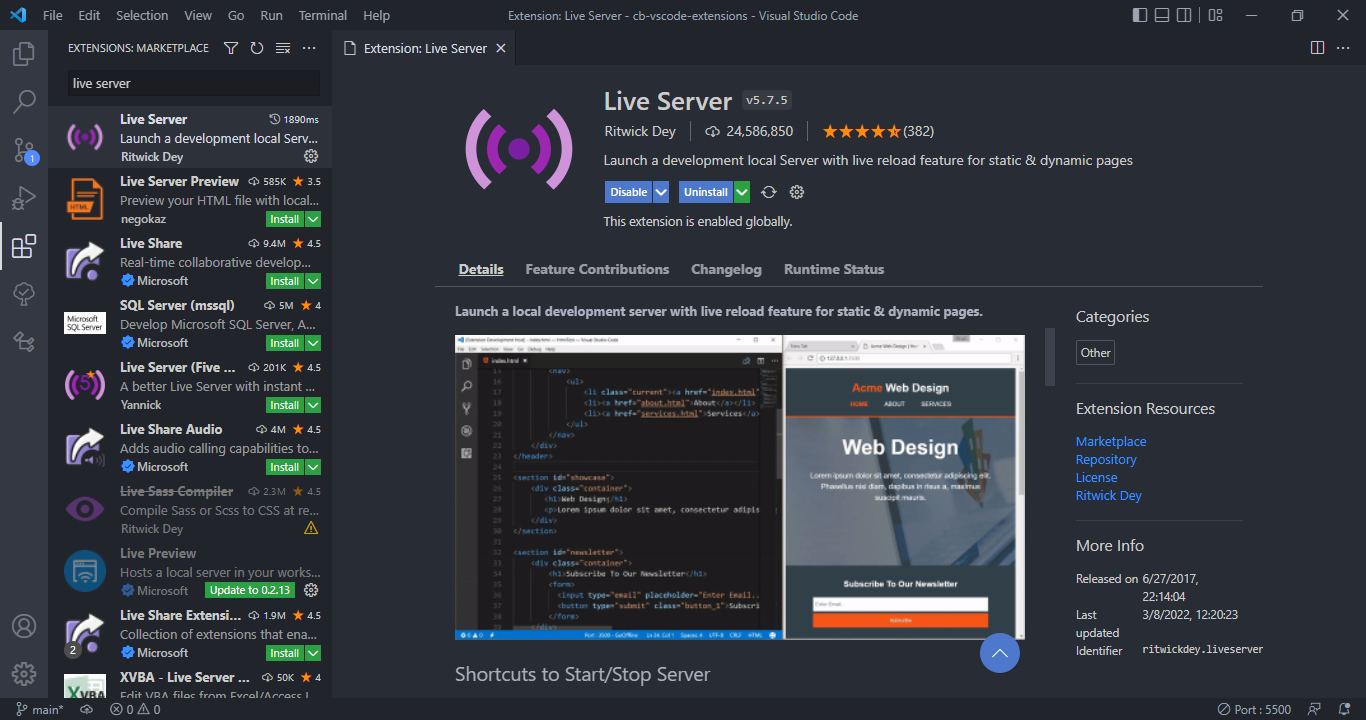
Task: Click the Search icon in activity bar
Action: (x=24, y=102)
